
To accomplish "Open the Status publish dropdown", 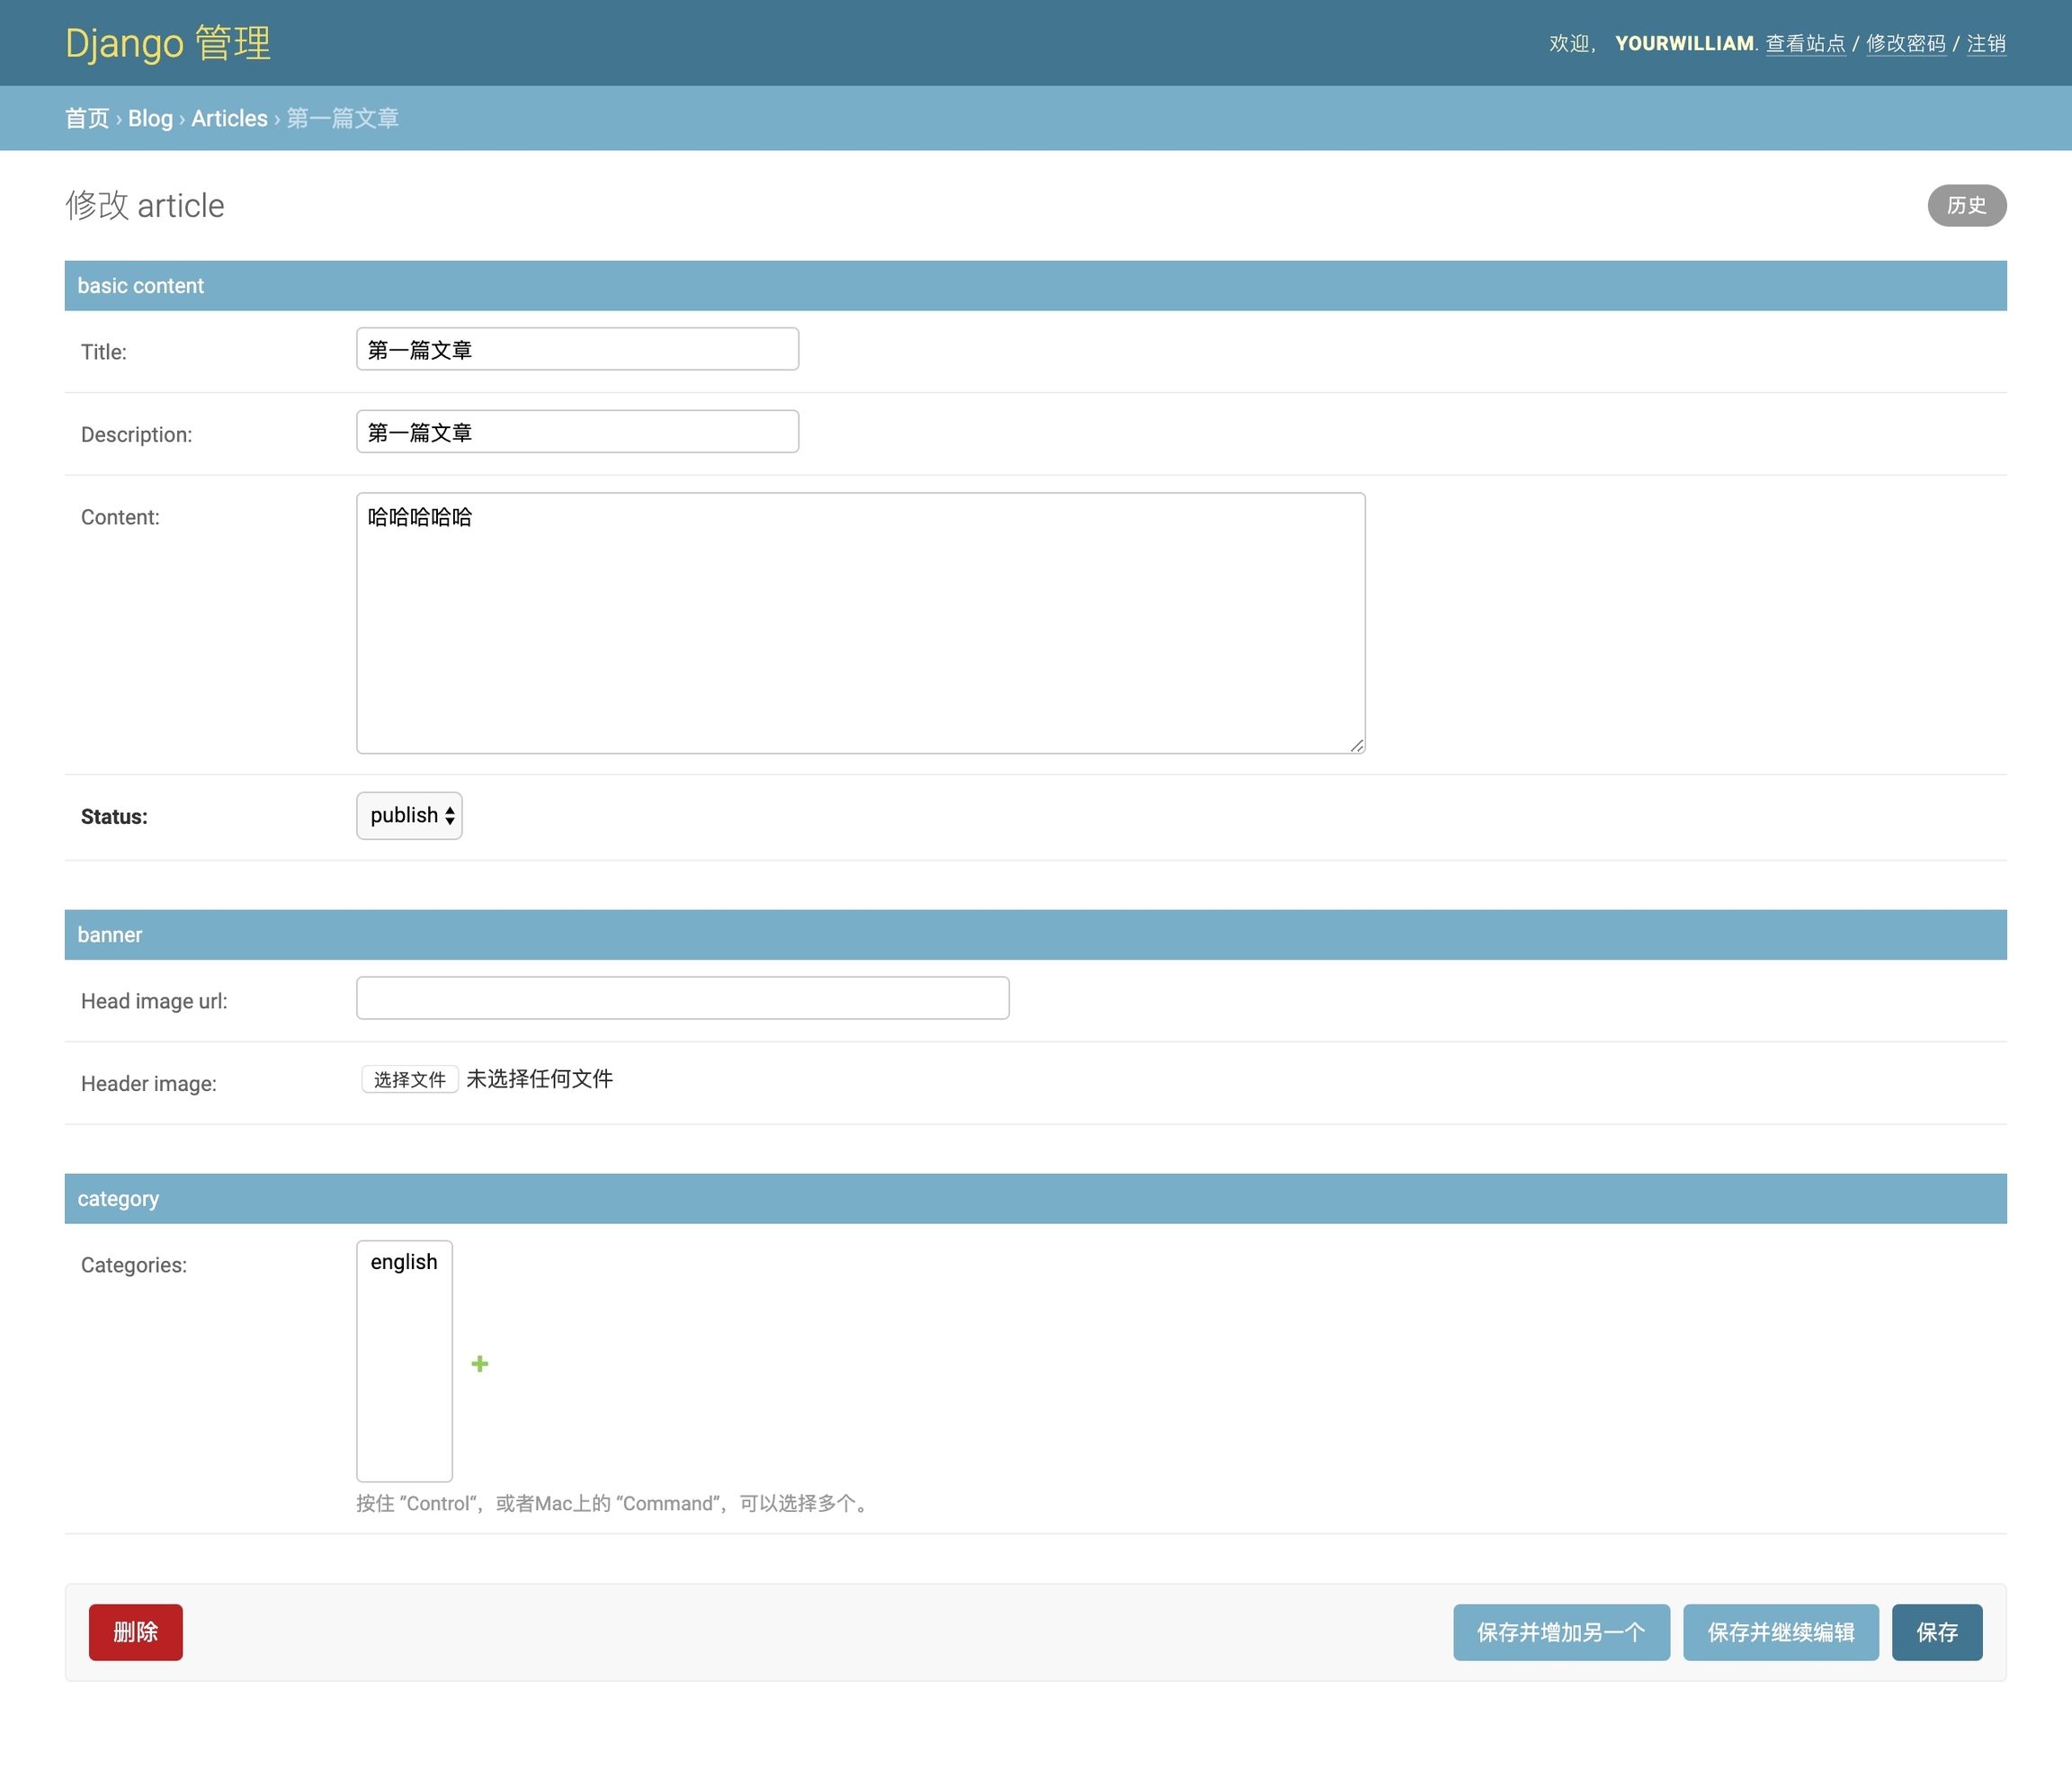I will click(x=409, y=816).
